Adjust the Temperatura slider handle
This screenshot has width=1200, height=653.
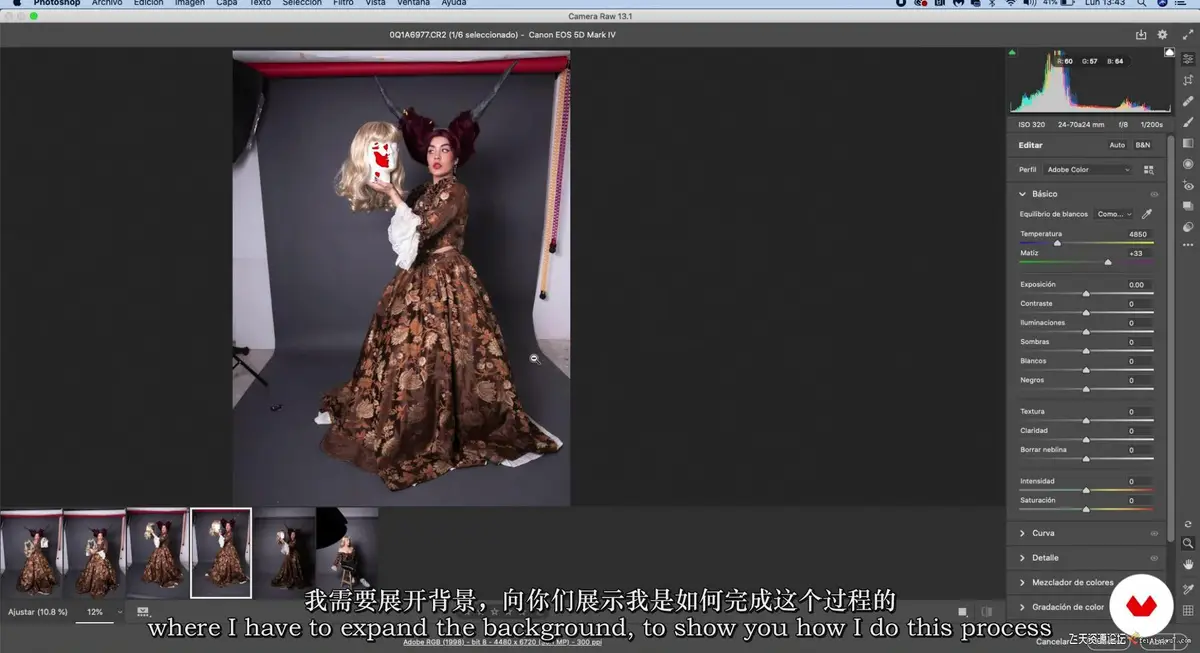coord(1057,243)
